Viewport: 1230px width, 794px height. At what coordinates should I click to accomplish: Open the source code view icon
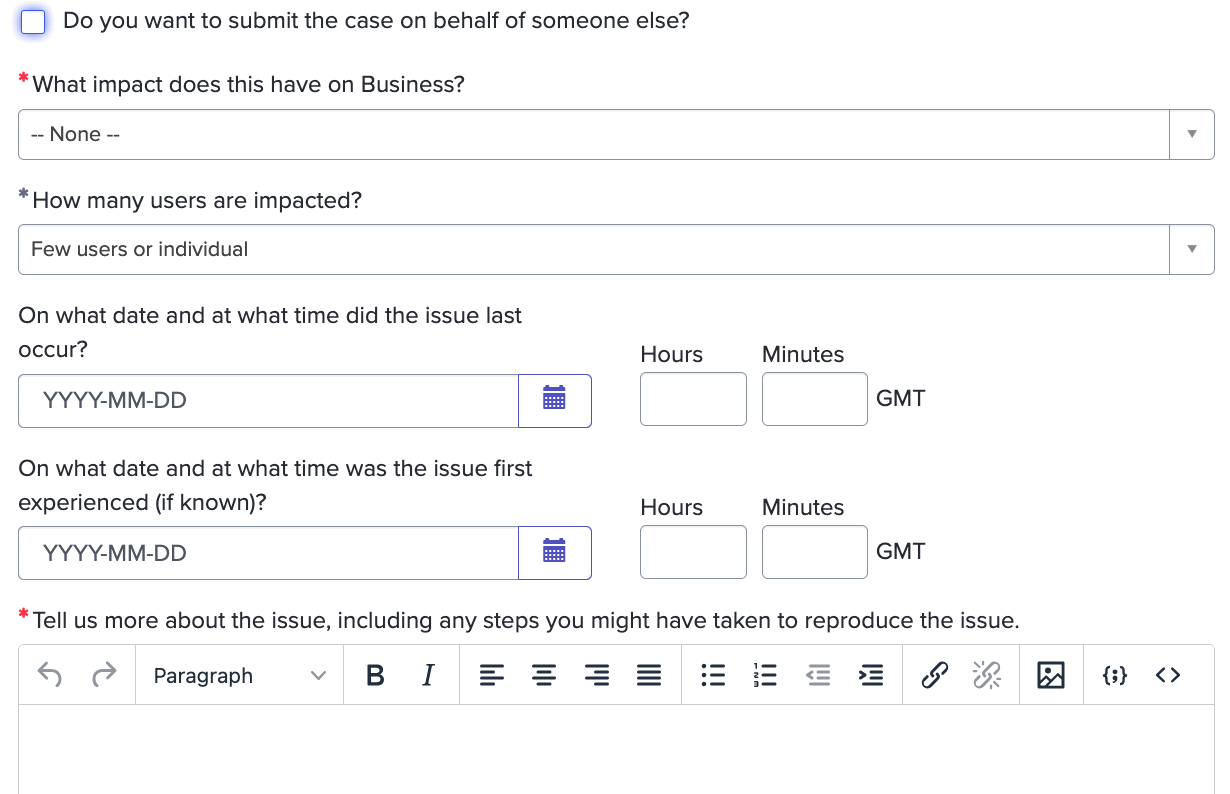pos(1167,676)
